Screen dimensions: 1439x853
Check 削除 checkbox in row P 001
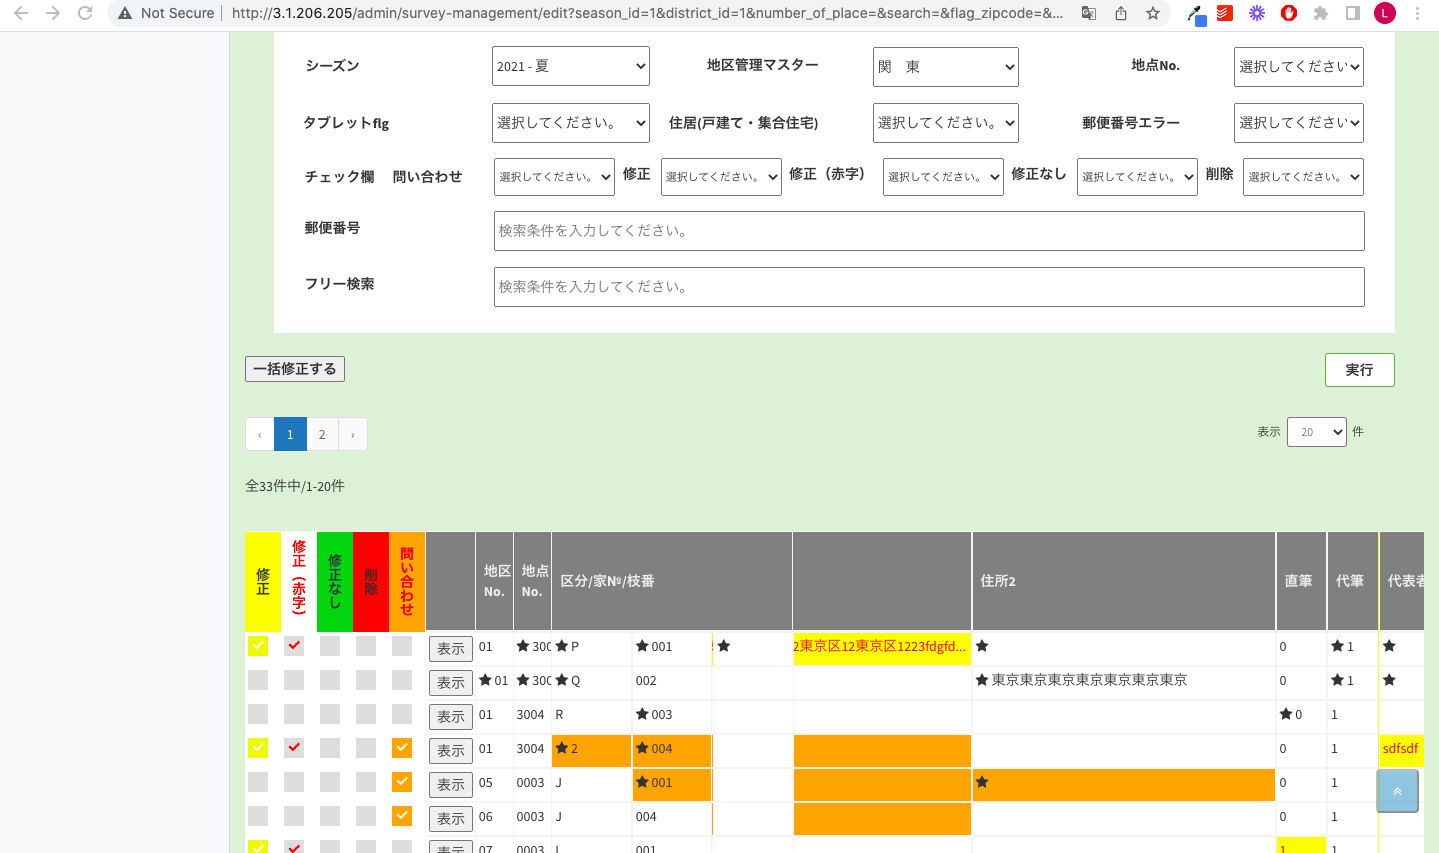pos(366,646)
